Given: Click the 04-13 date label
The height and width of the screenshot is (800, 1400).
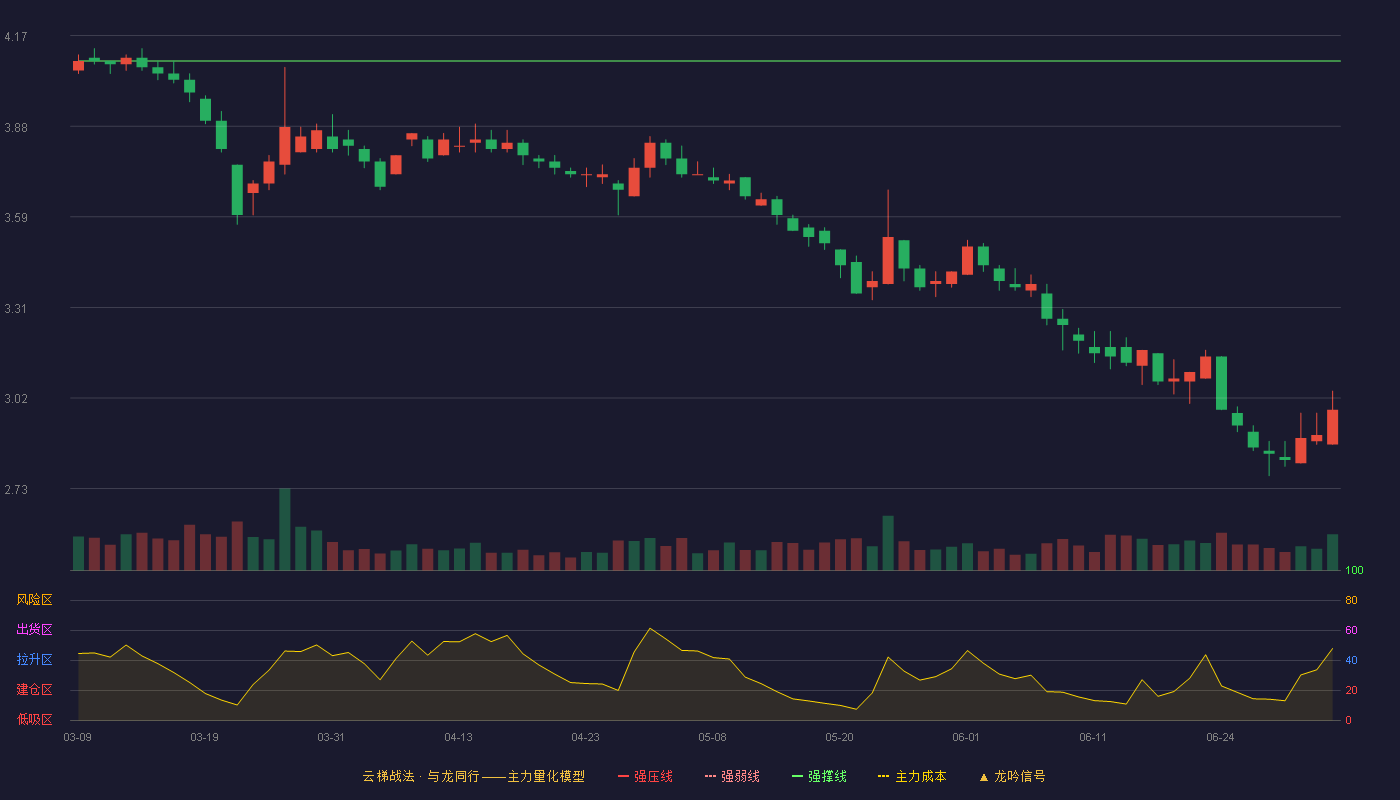Looking at the screenshot, I should click(x=458, y=737).
